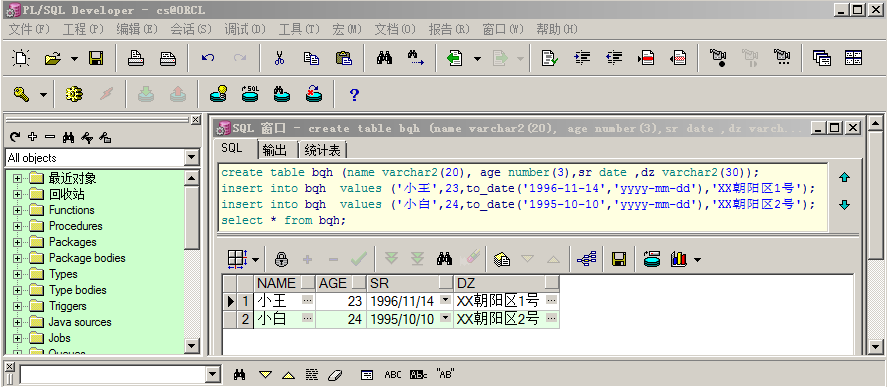The width and height of the screenshot is (887, 387).
Task: Click the Copy icon
Action: click(x=311, y=58)
